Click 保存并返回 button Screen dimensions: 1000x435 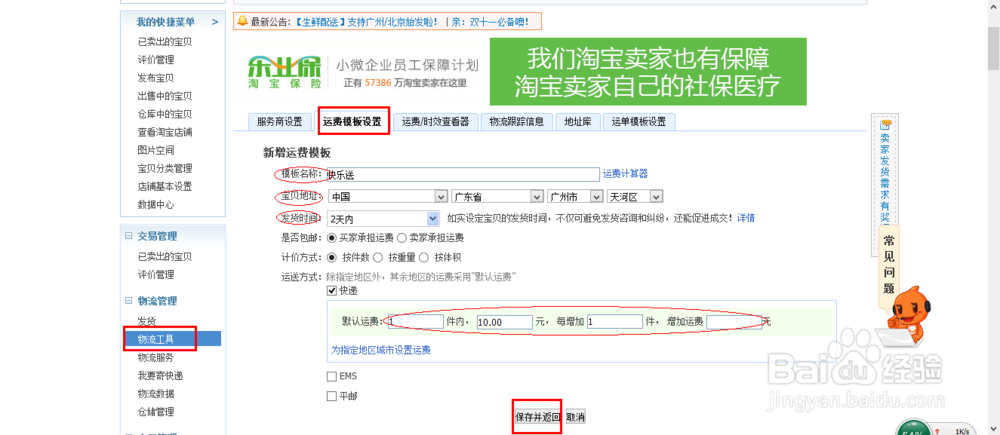pyautogui.click(x=538, y=417)
